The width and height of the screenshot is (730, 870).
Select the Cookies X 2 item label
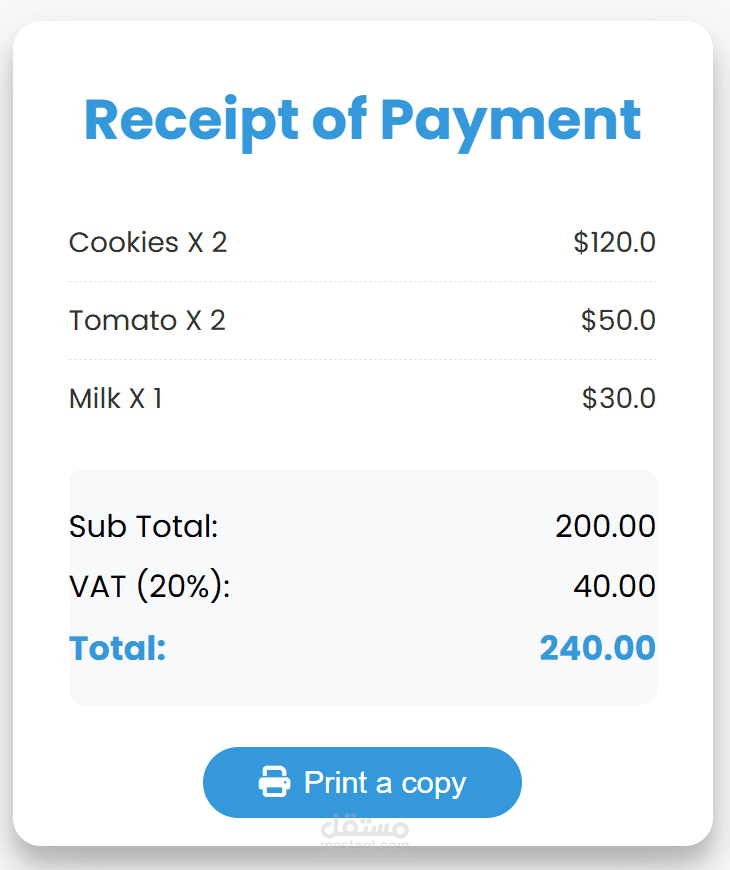(x=148, y=242)
